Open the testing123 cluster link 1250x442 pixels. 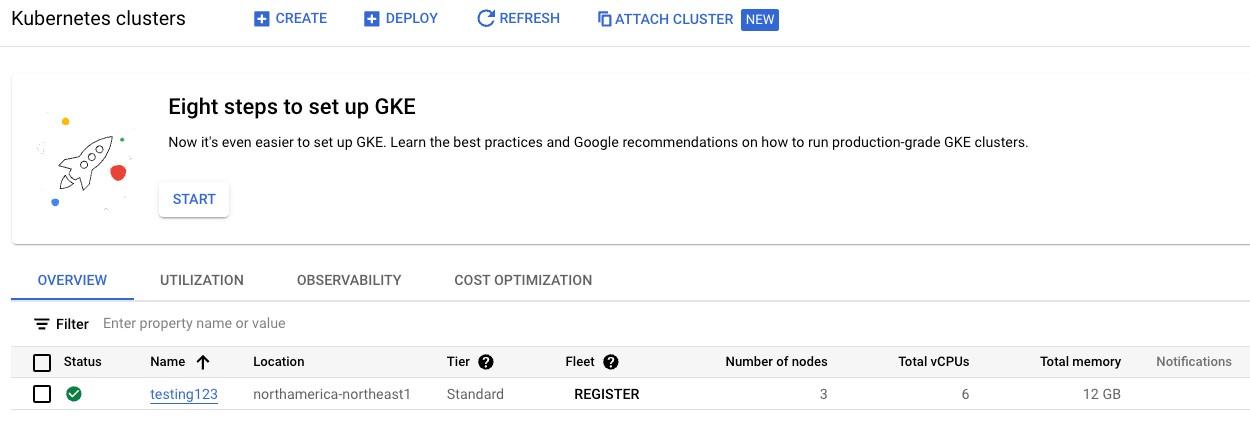tap(184, 394)
